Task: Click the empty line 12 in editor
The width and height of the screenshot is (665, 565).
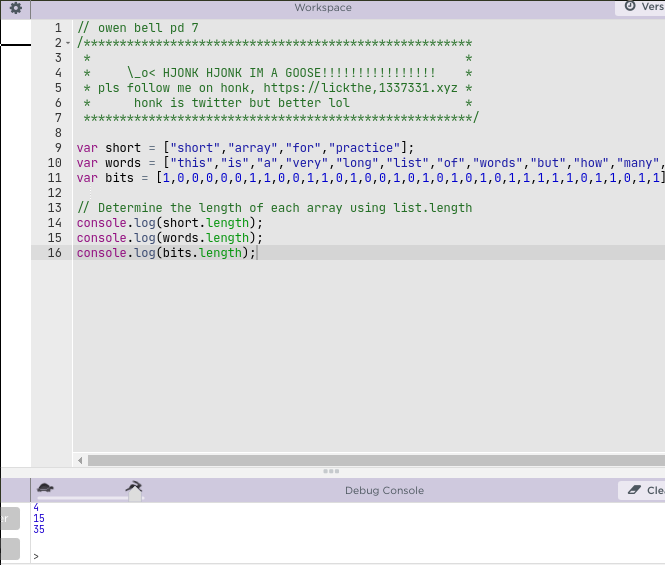Action: (x=300, y=193)
